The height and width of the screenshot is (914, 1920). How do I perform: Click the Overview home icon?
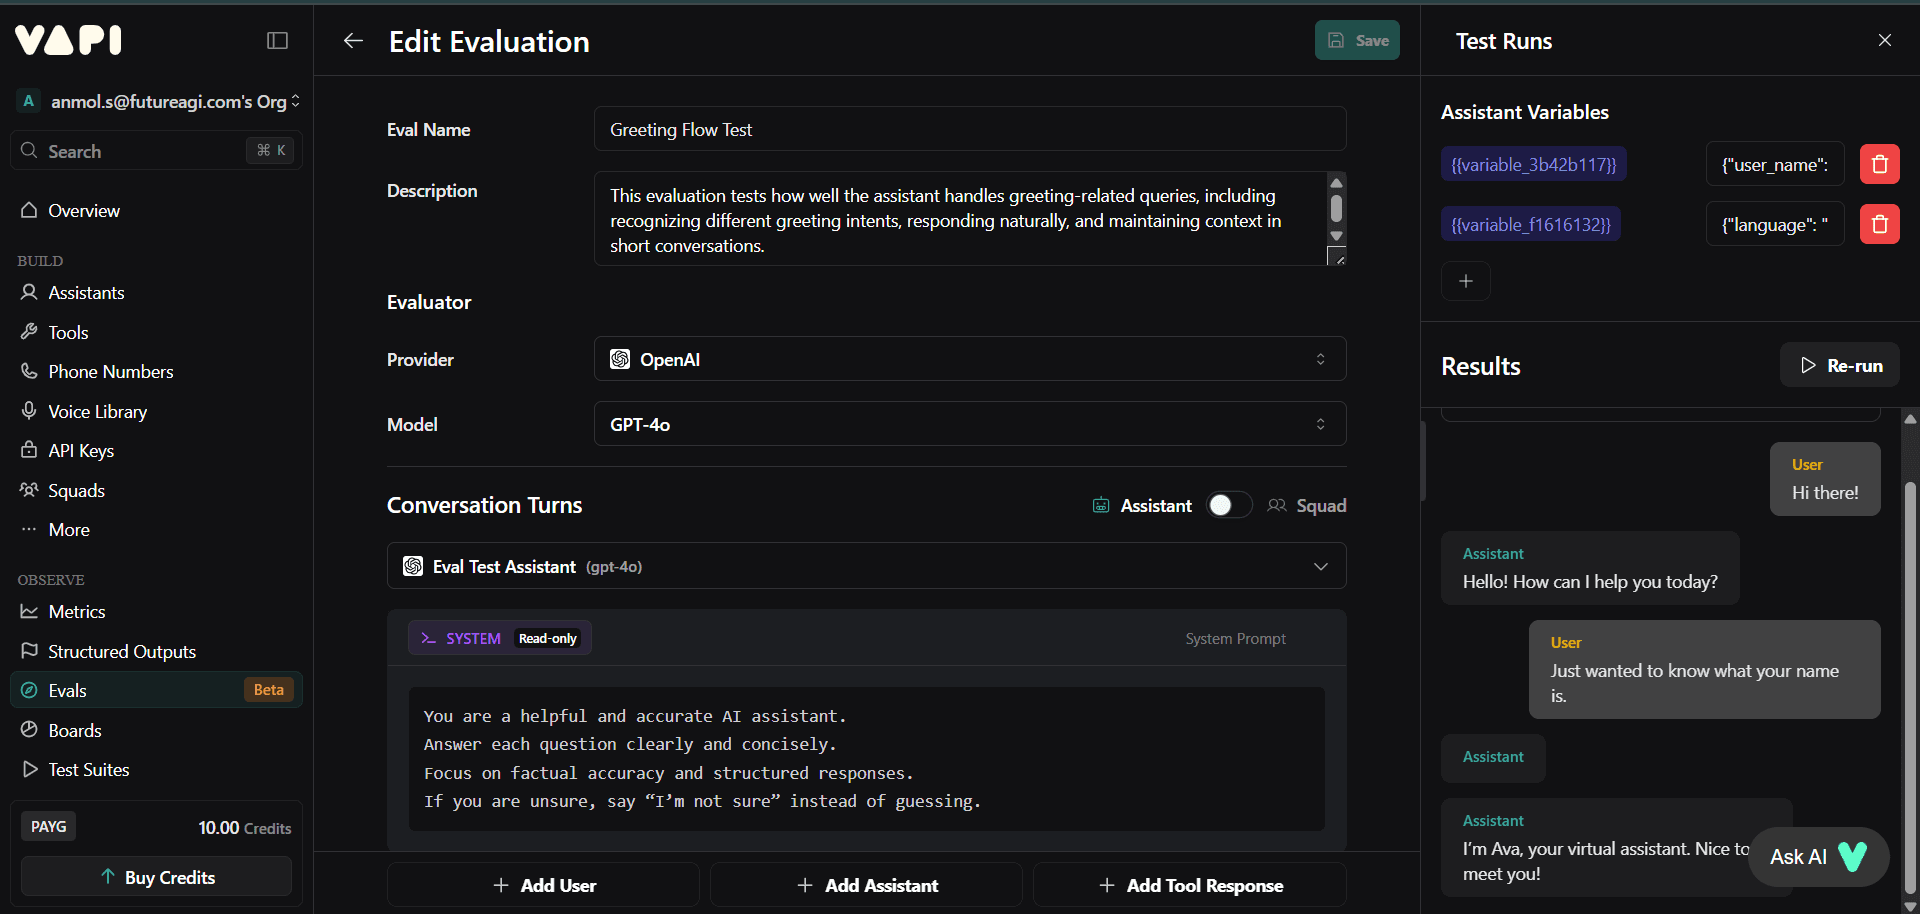point(29,210)
